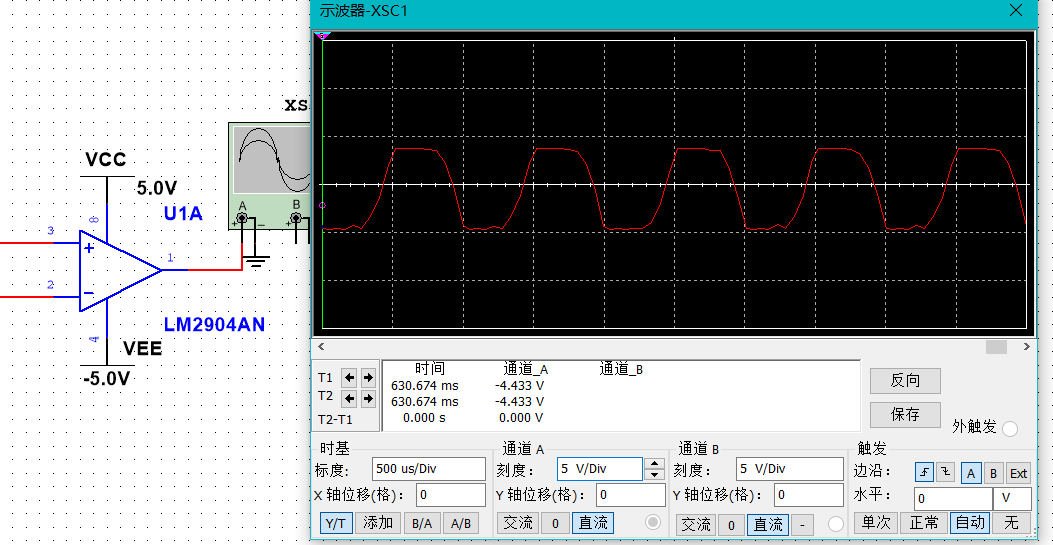Select falling edge trigger icon
Screen dimensions: 1053x545
946,473
